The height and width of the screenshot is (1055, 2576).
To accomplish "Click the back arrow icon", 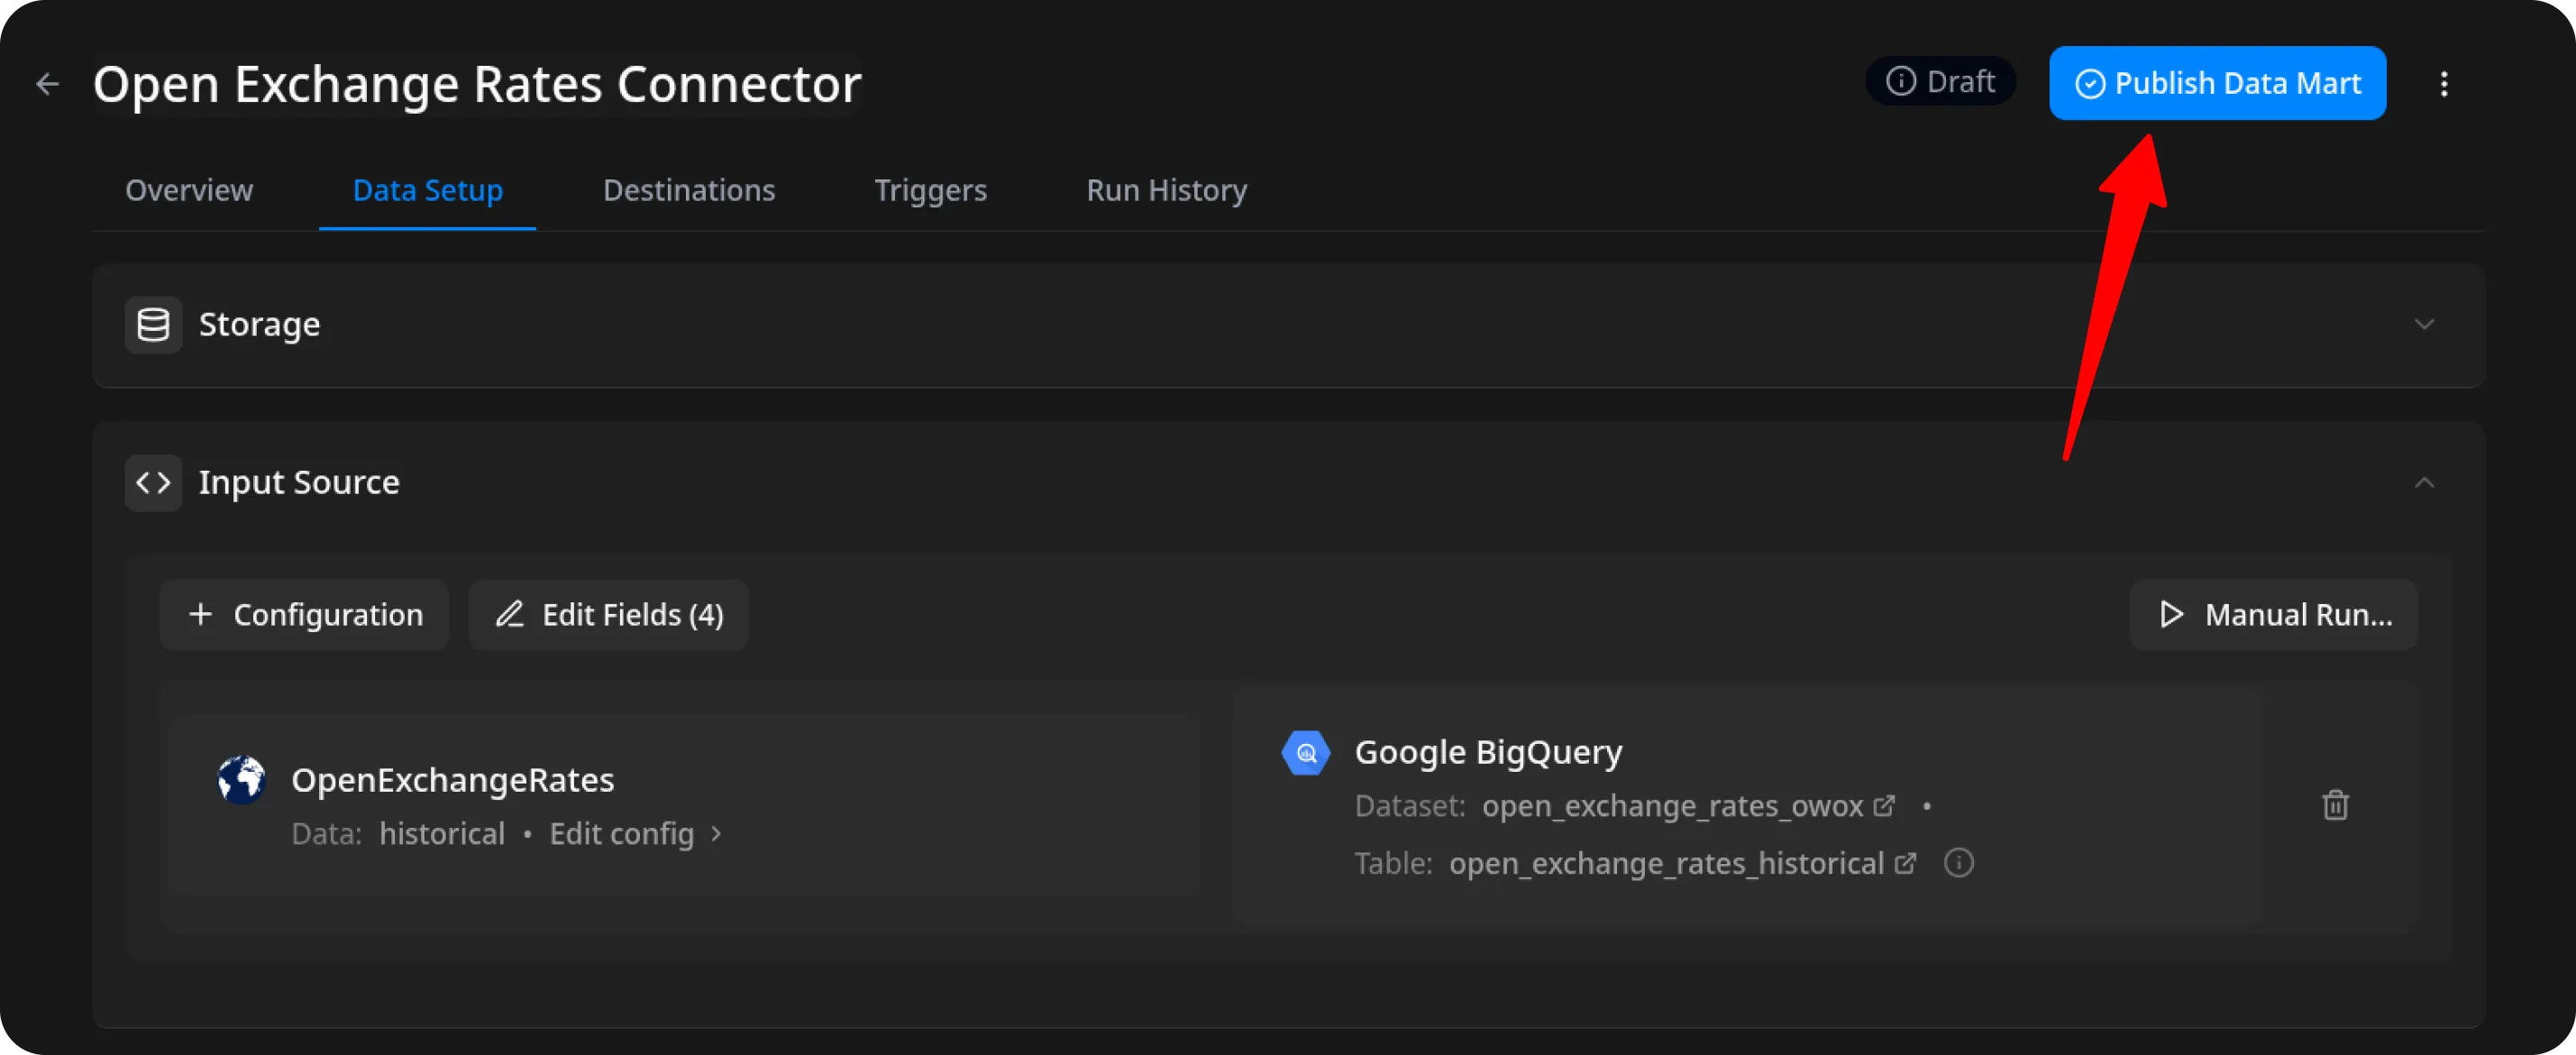I will point(47,84).
